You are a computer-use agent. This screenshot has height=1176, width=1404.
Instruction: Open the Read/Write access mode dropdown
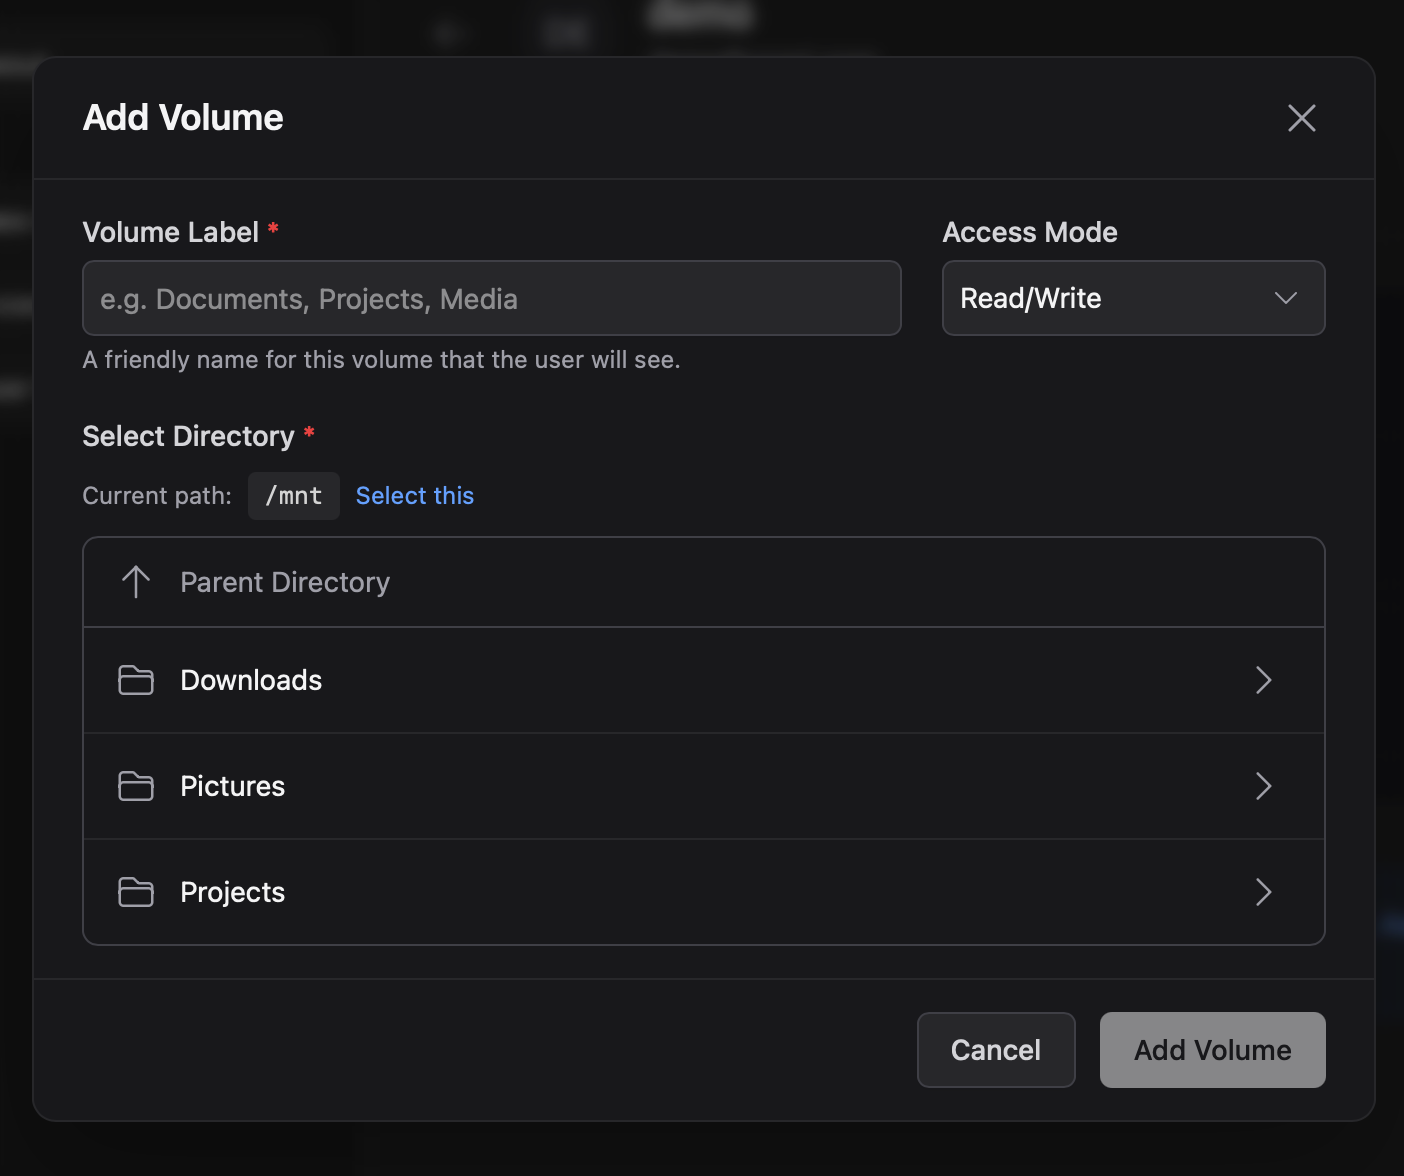1133,298
